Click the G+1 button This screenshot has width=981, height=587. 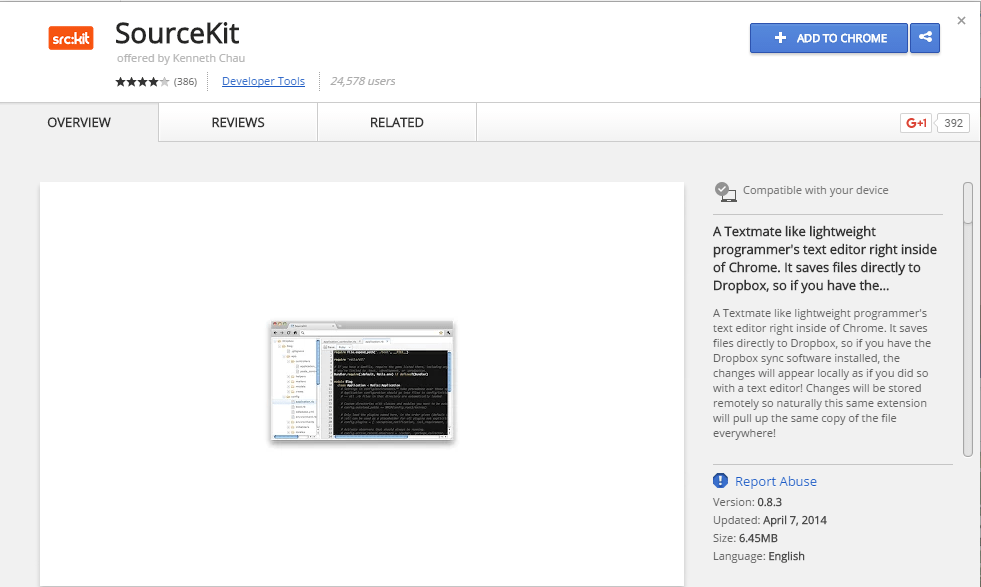(x=916, y=123)
